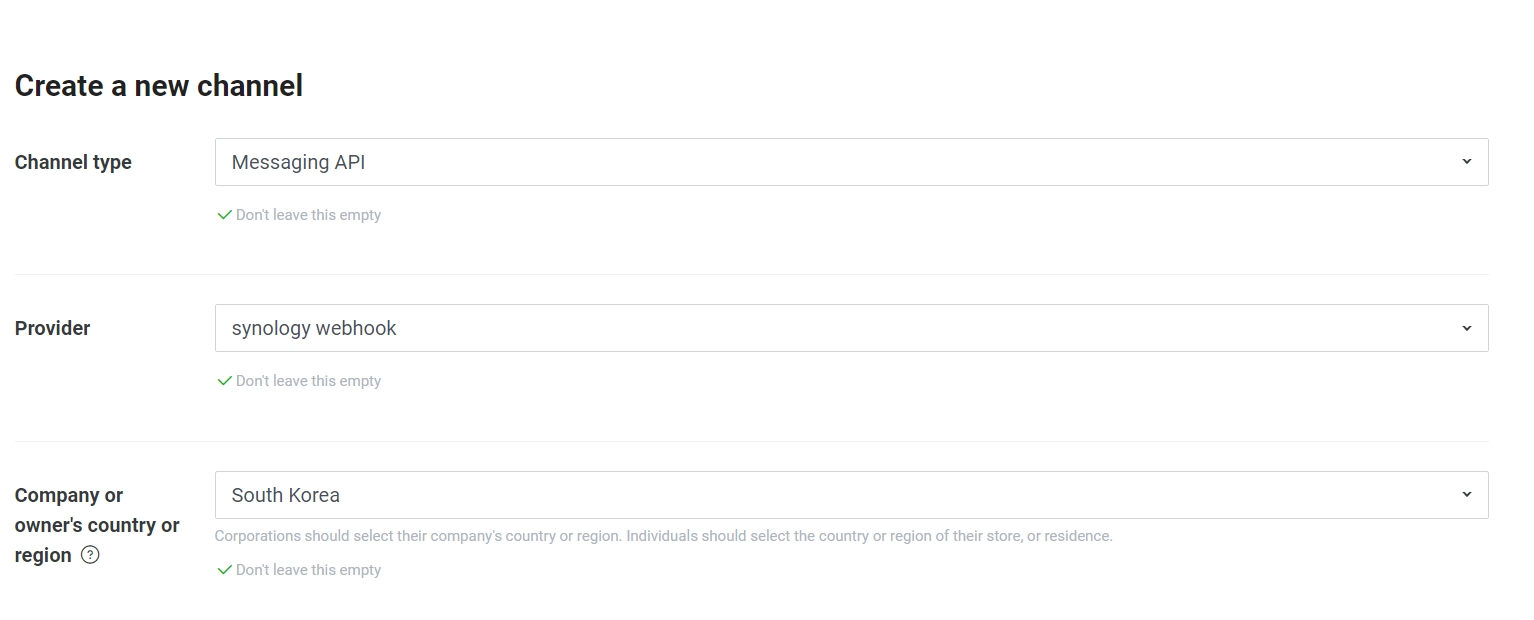Select the Messaging API value text
The height and width of the screenshot is (620, 1534).
coord(298,162)
